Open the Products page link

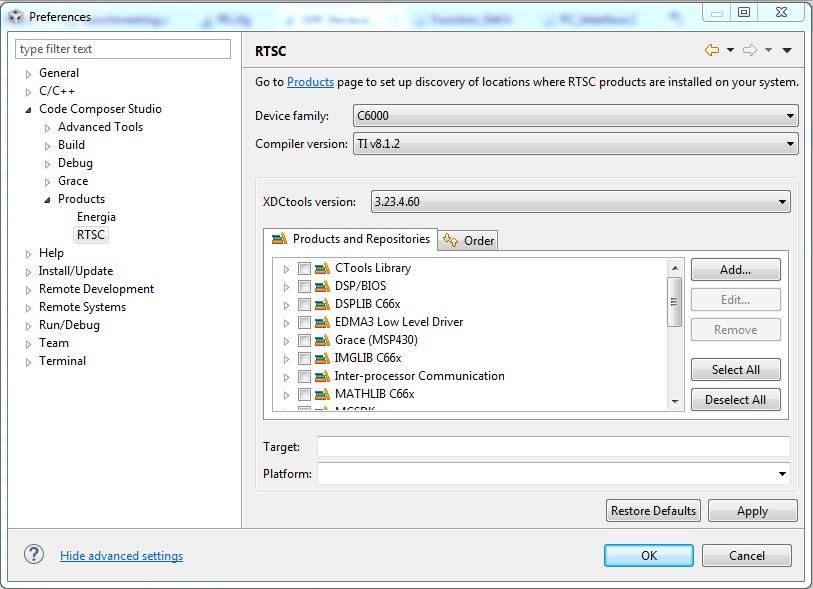coord(310,82)
